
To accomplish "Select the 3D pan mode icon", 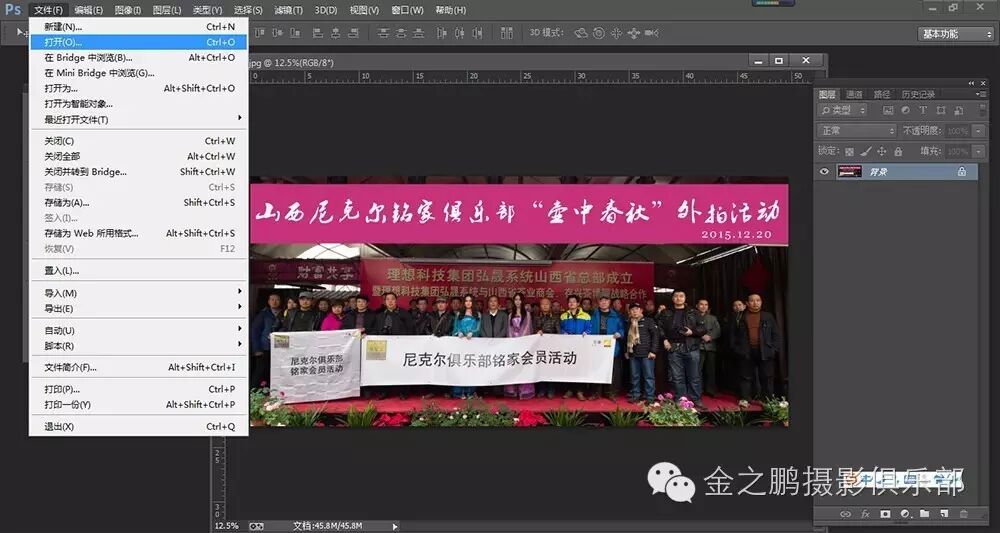I will 616,33.
